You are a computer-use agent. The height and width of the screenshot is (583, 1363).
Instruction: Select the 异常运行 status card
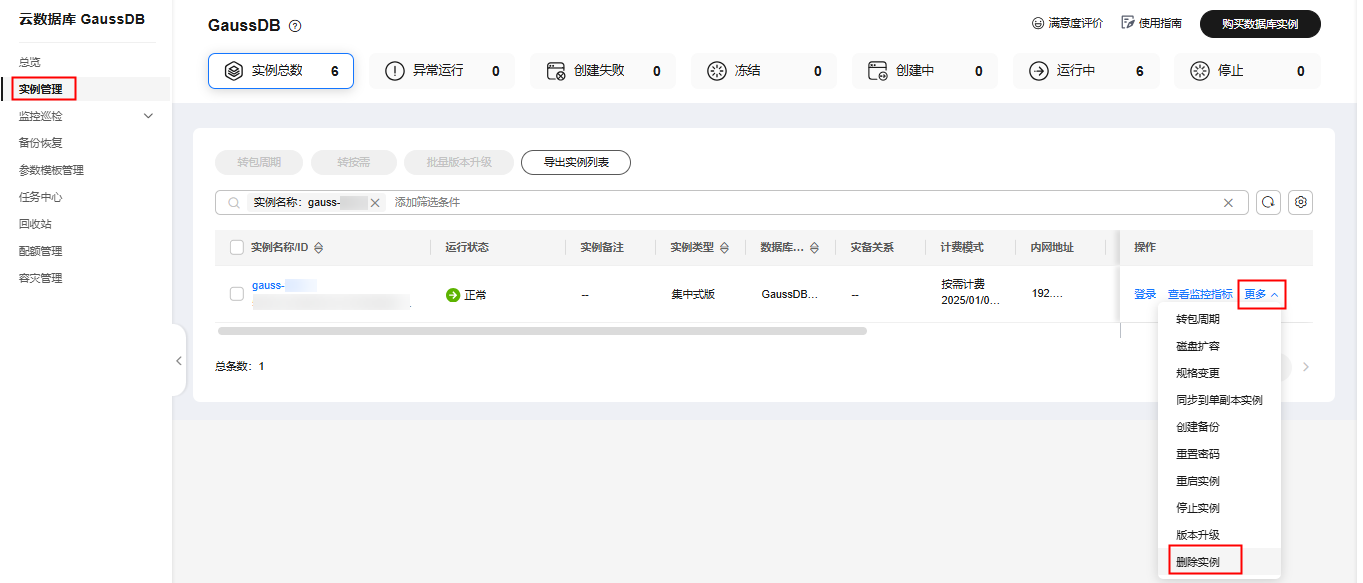pos(442,71)
